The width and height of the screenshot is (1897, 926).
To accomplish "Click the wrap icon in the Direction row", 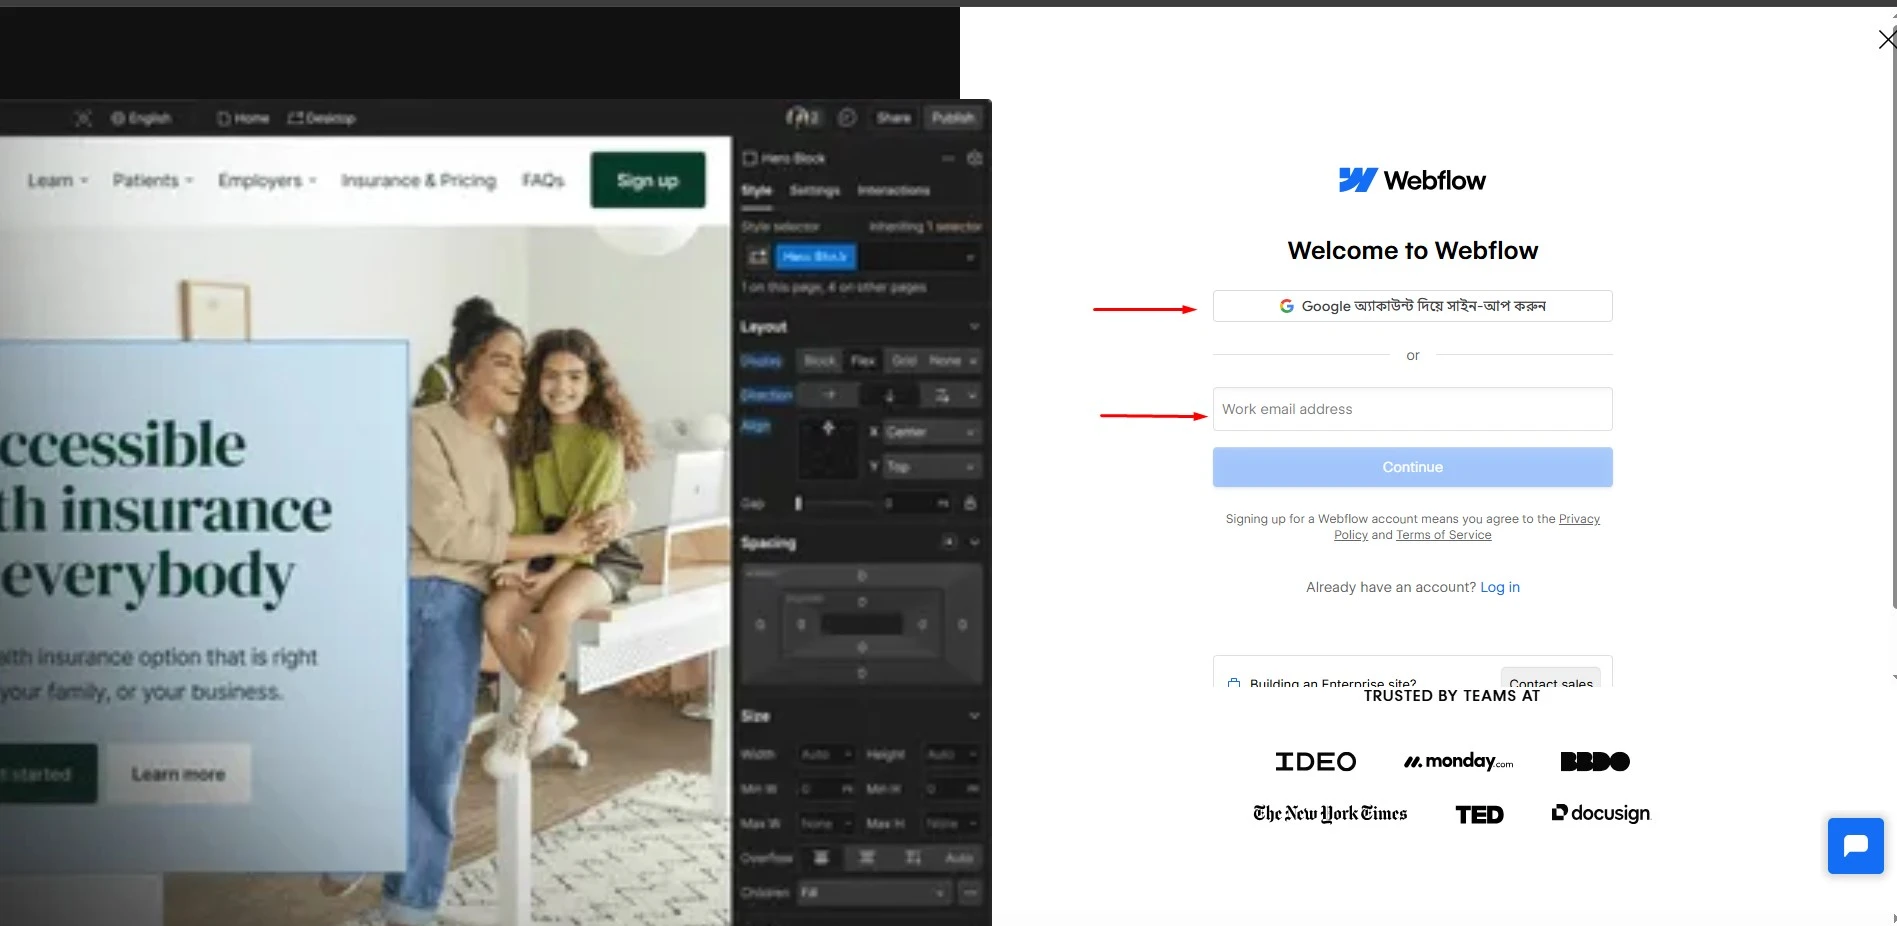I will point(942,395).
